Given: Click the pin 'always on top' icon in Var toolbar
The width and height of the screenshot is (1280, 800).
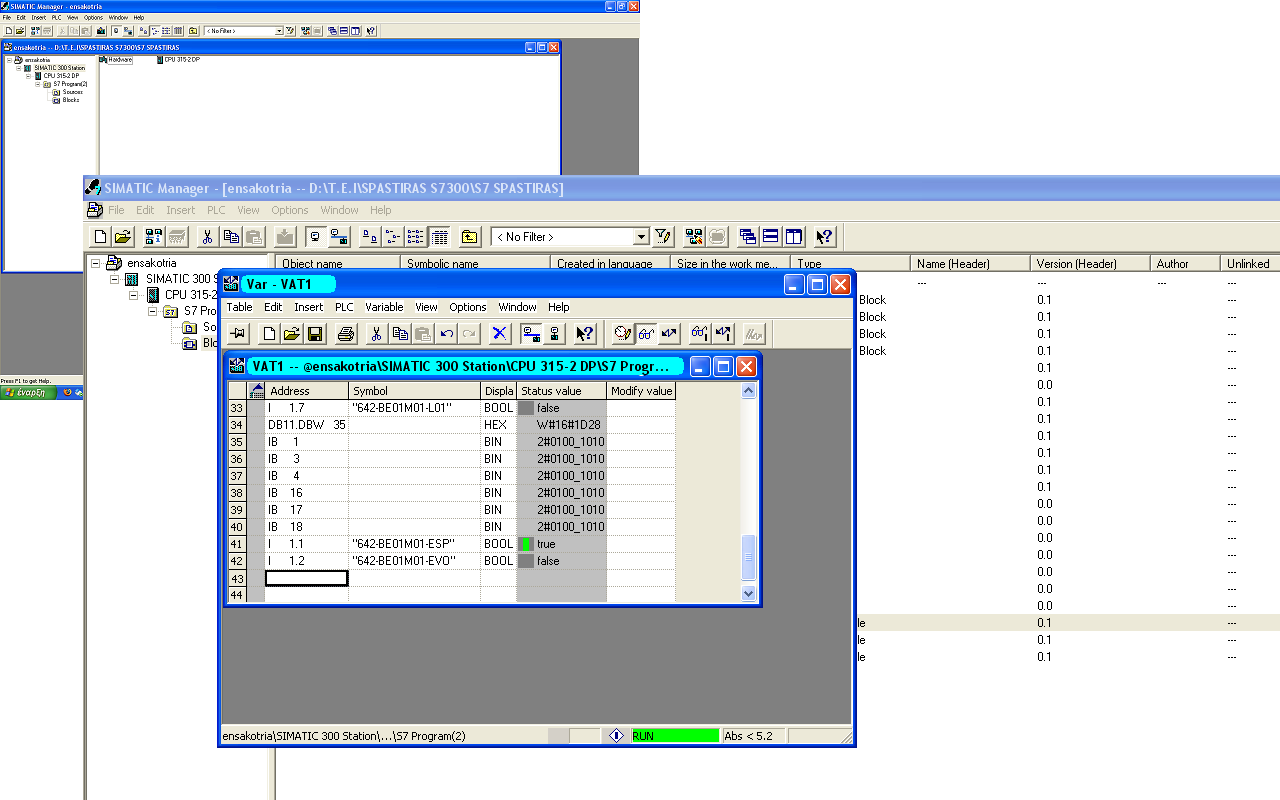Looking at the screenshot, I should point(237,333).
